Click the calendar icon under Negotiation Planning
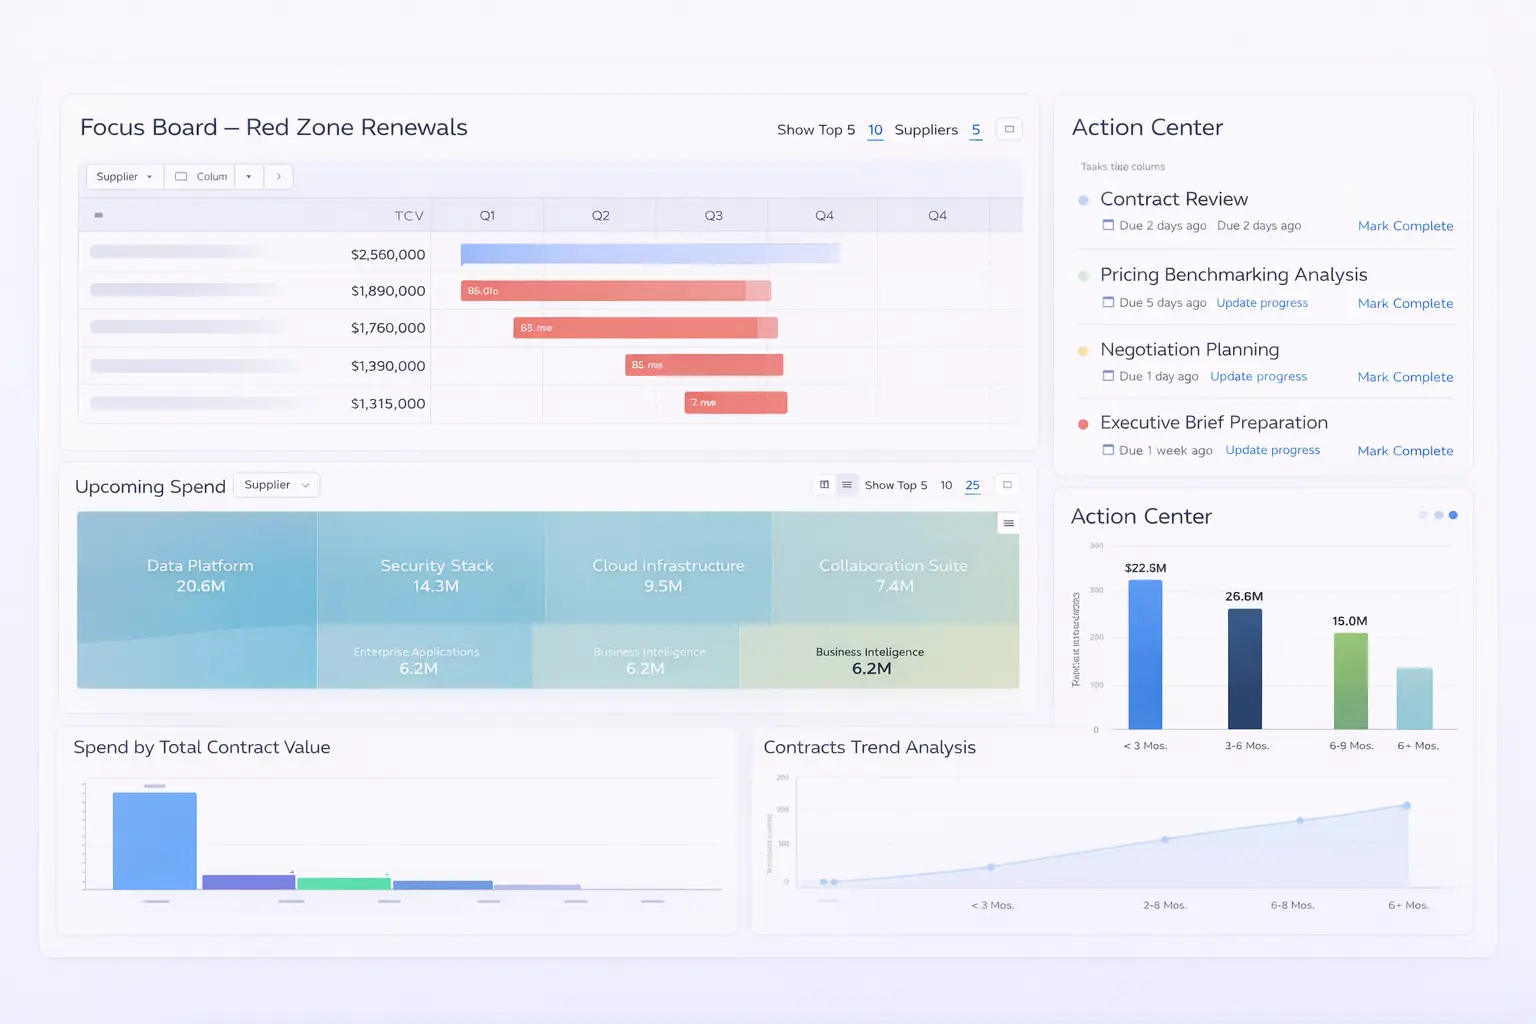Image resolution: width=1536 pixels, height=1024 pixels. [x=1108, y=376]
